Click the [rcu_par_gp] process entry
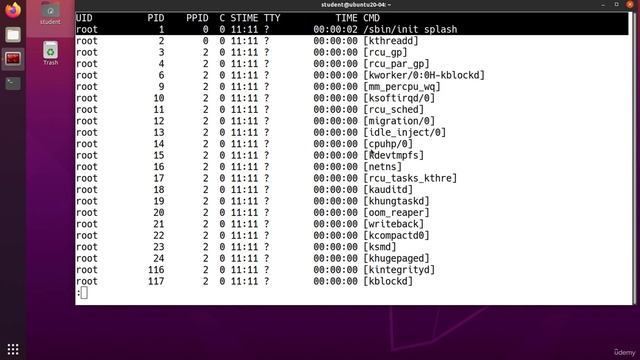Image resolution: width=640 pixels, height=360 pixels. tap(396, 64)
